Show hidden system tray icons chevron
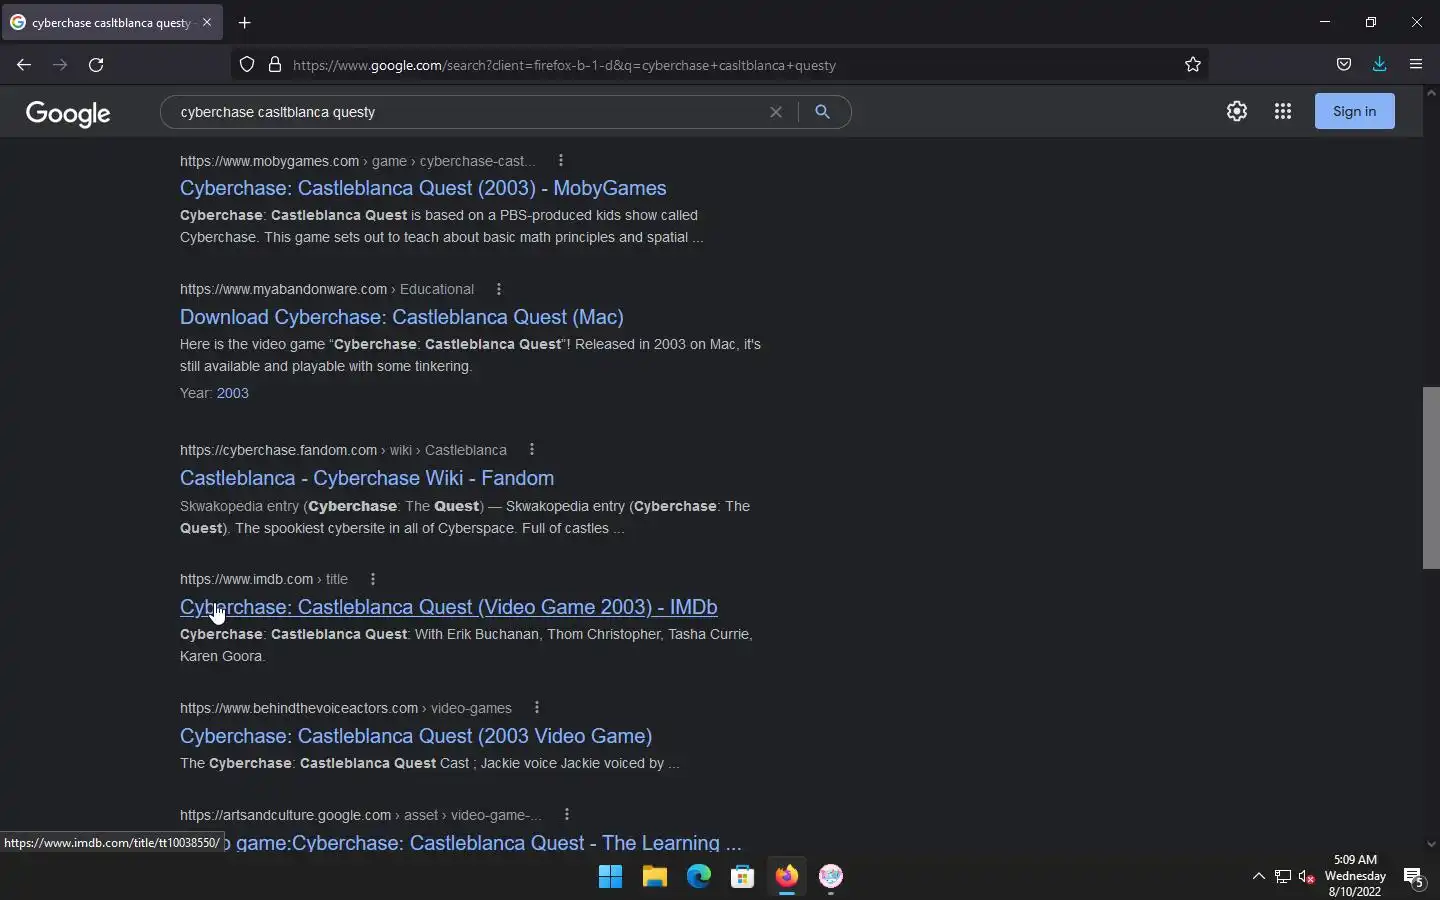 point(1259,877)
